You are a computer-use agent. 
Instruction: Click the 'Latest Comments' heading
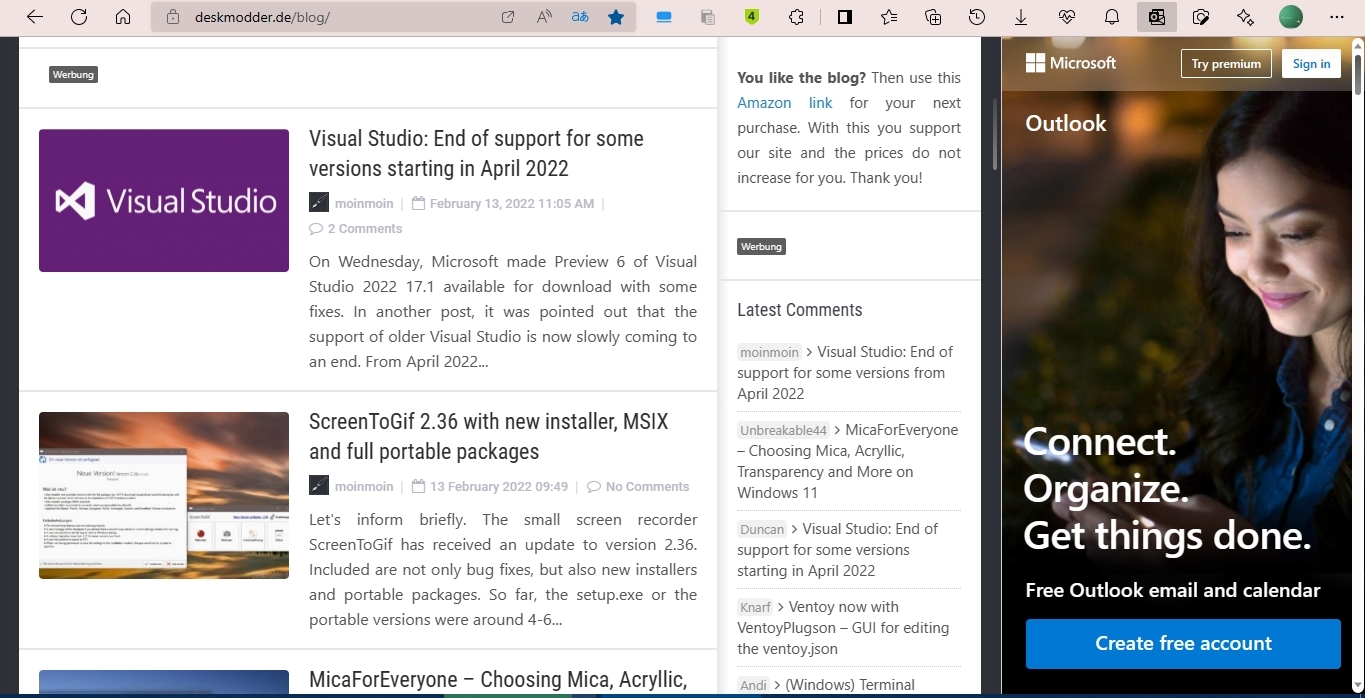(800, 310)
